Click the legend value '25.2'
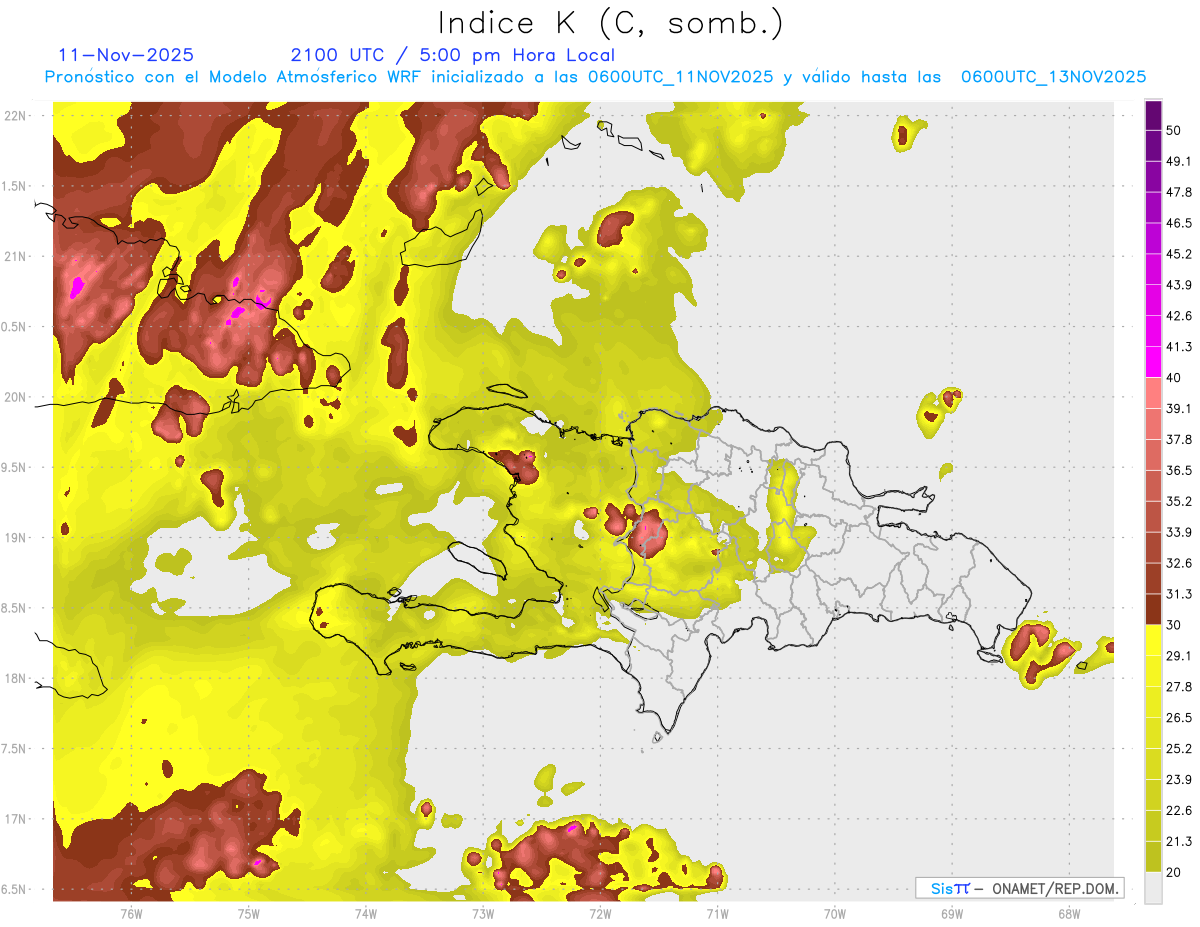1200x927 pixels. point(1179,748)
